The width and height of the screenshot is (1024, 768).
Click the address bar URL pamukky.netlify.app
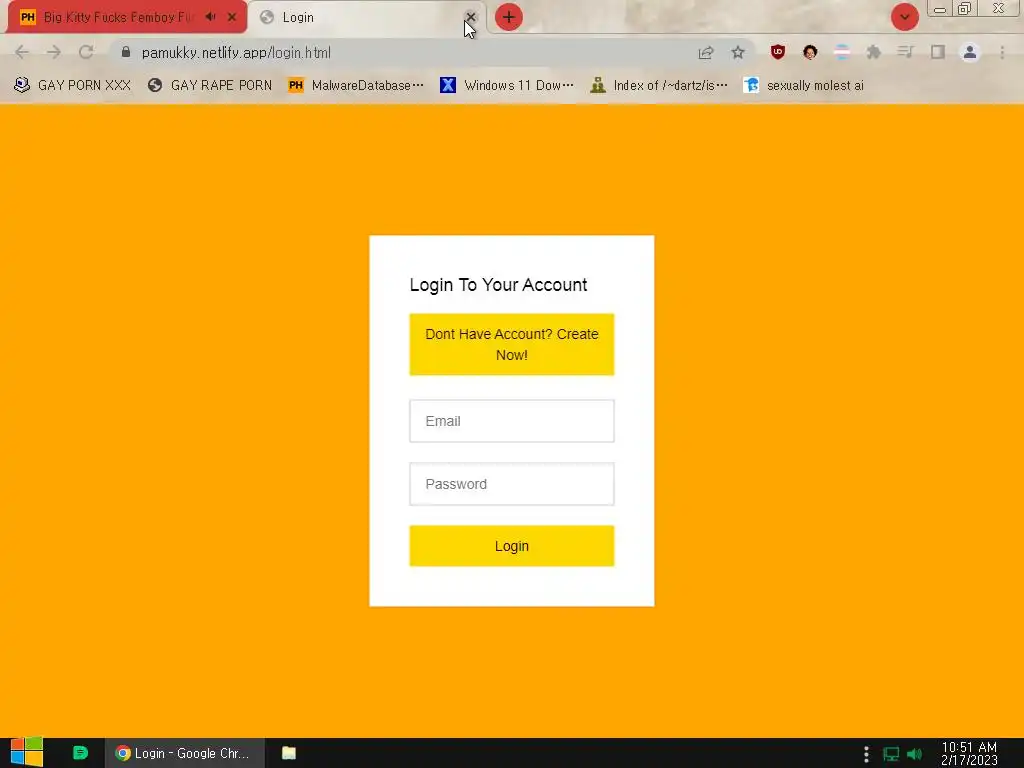pyautogui.click(x=236, y=53)
